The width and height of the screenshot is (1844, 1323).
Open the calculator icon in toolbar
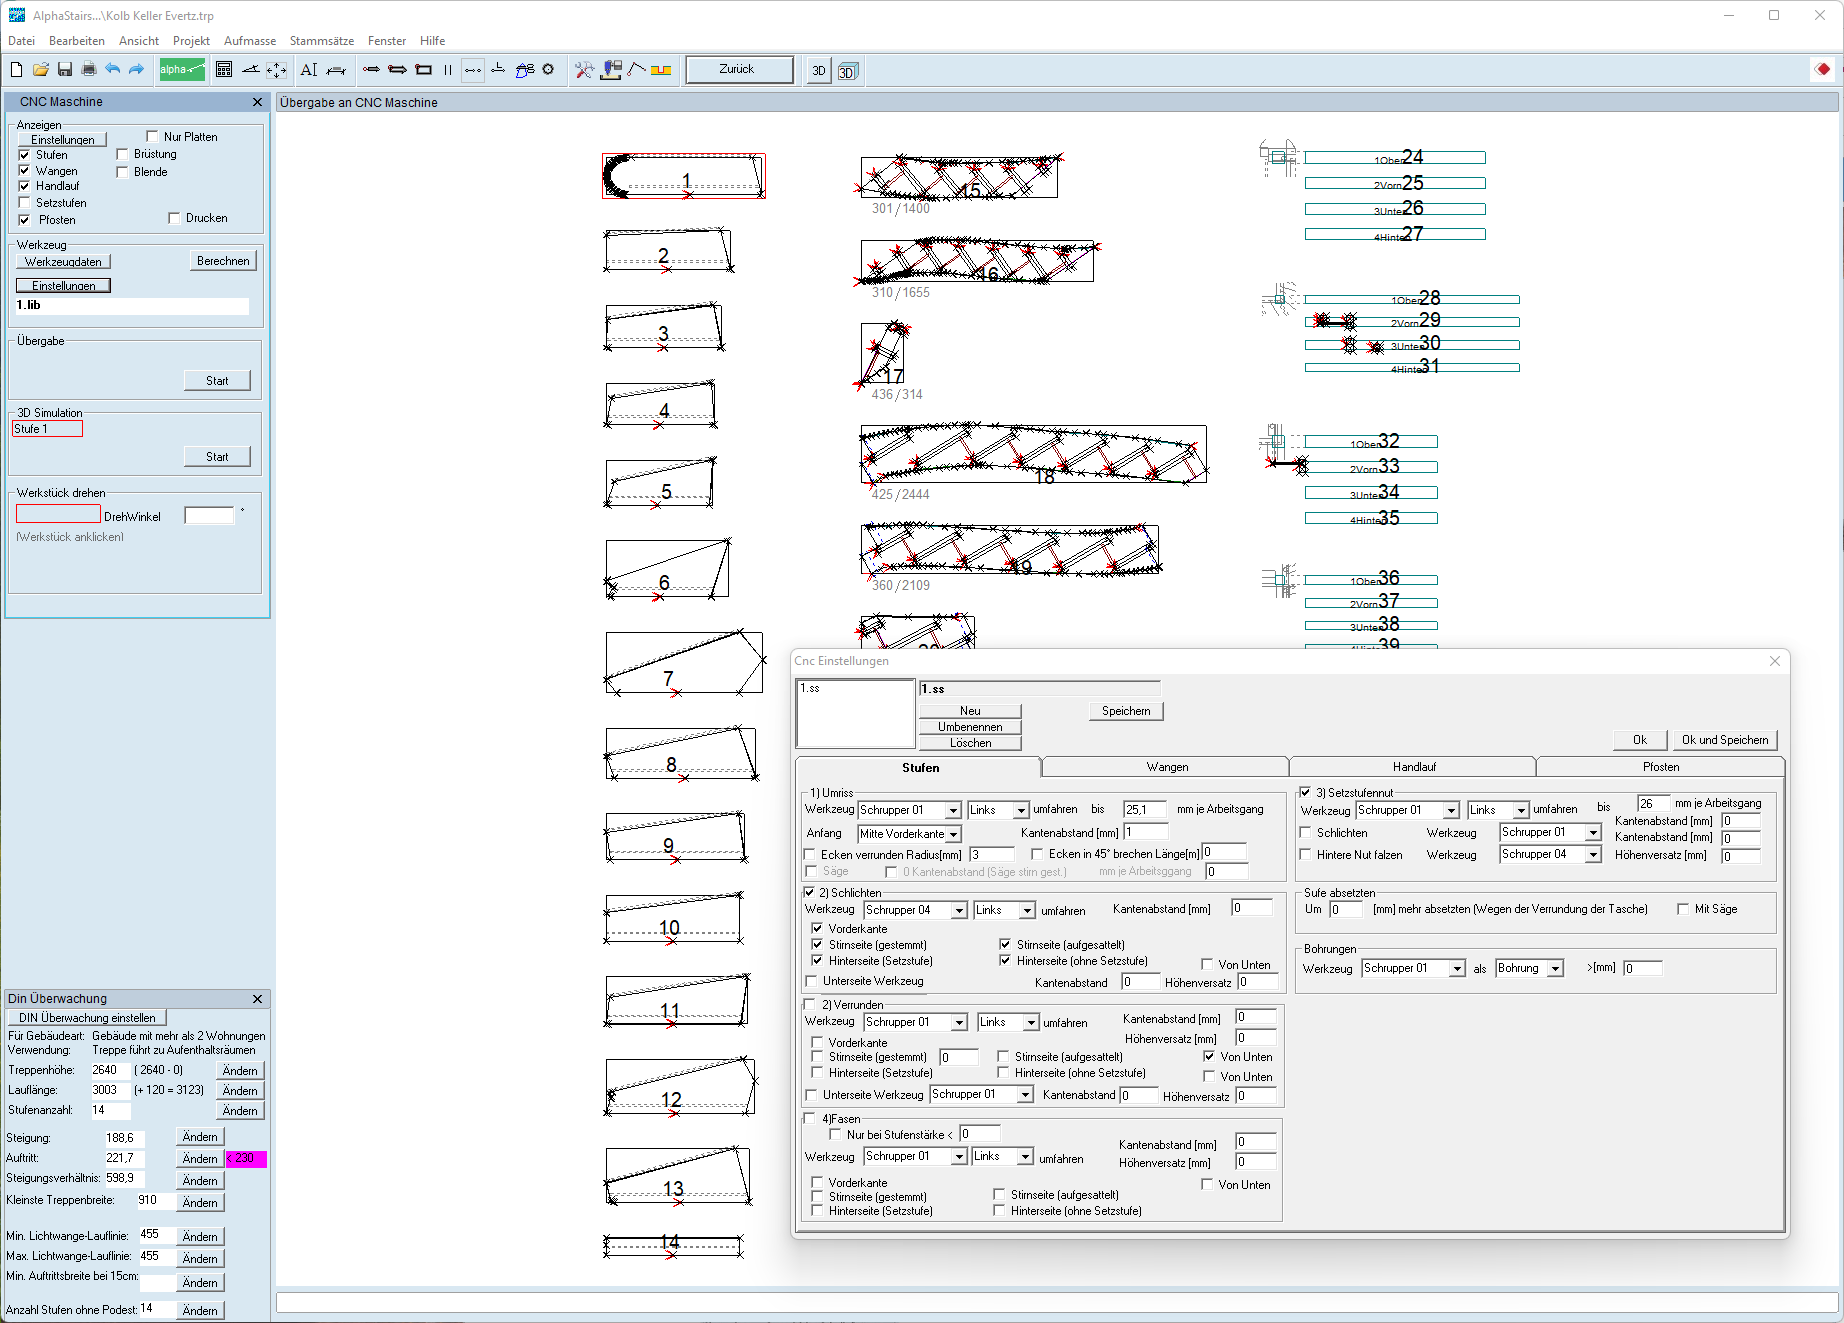224,69
